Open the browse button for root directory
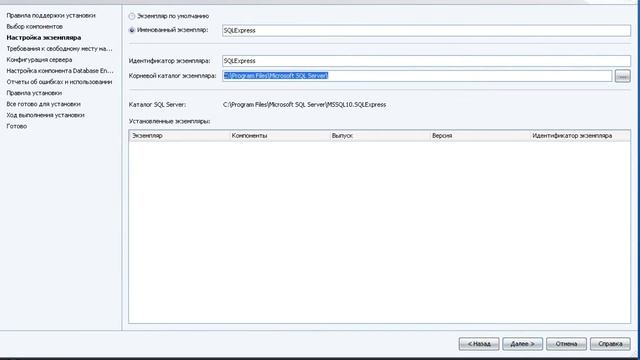Viewport: 640px width, 360px height. [622, 76]
